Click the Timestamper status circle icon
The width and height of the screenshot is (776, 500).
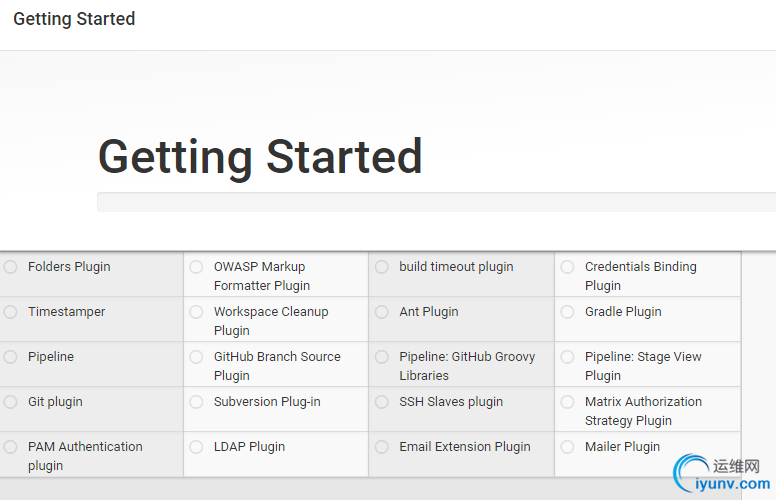click(x=10, y=312)
